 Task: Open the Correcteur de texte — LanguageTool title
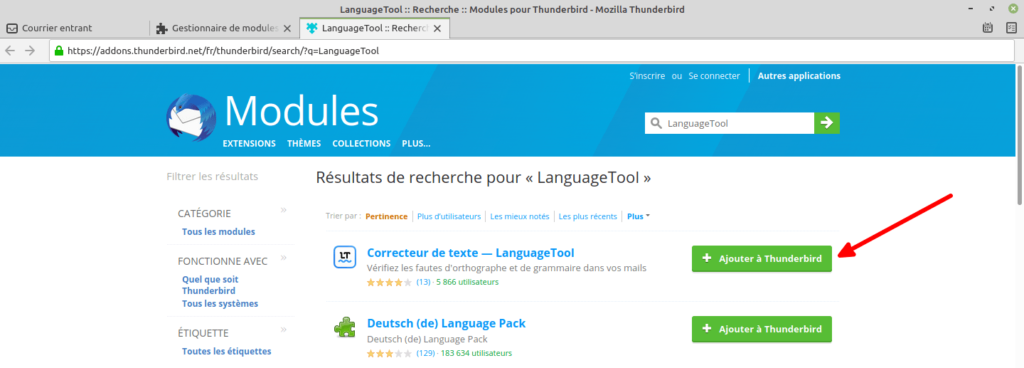click(x=470, y=253)
